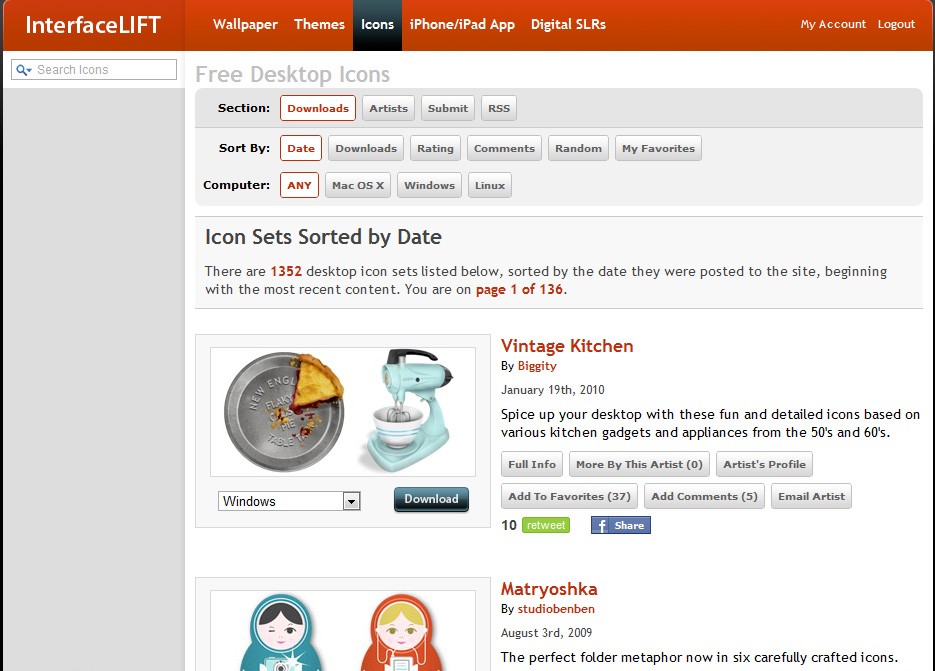
Task: Open the Wallpaper tab
Action: tap(245, 25)
